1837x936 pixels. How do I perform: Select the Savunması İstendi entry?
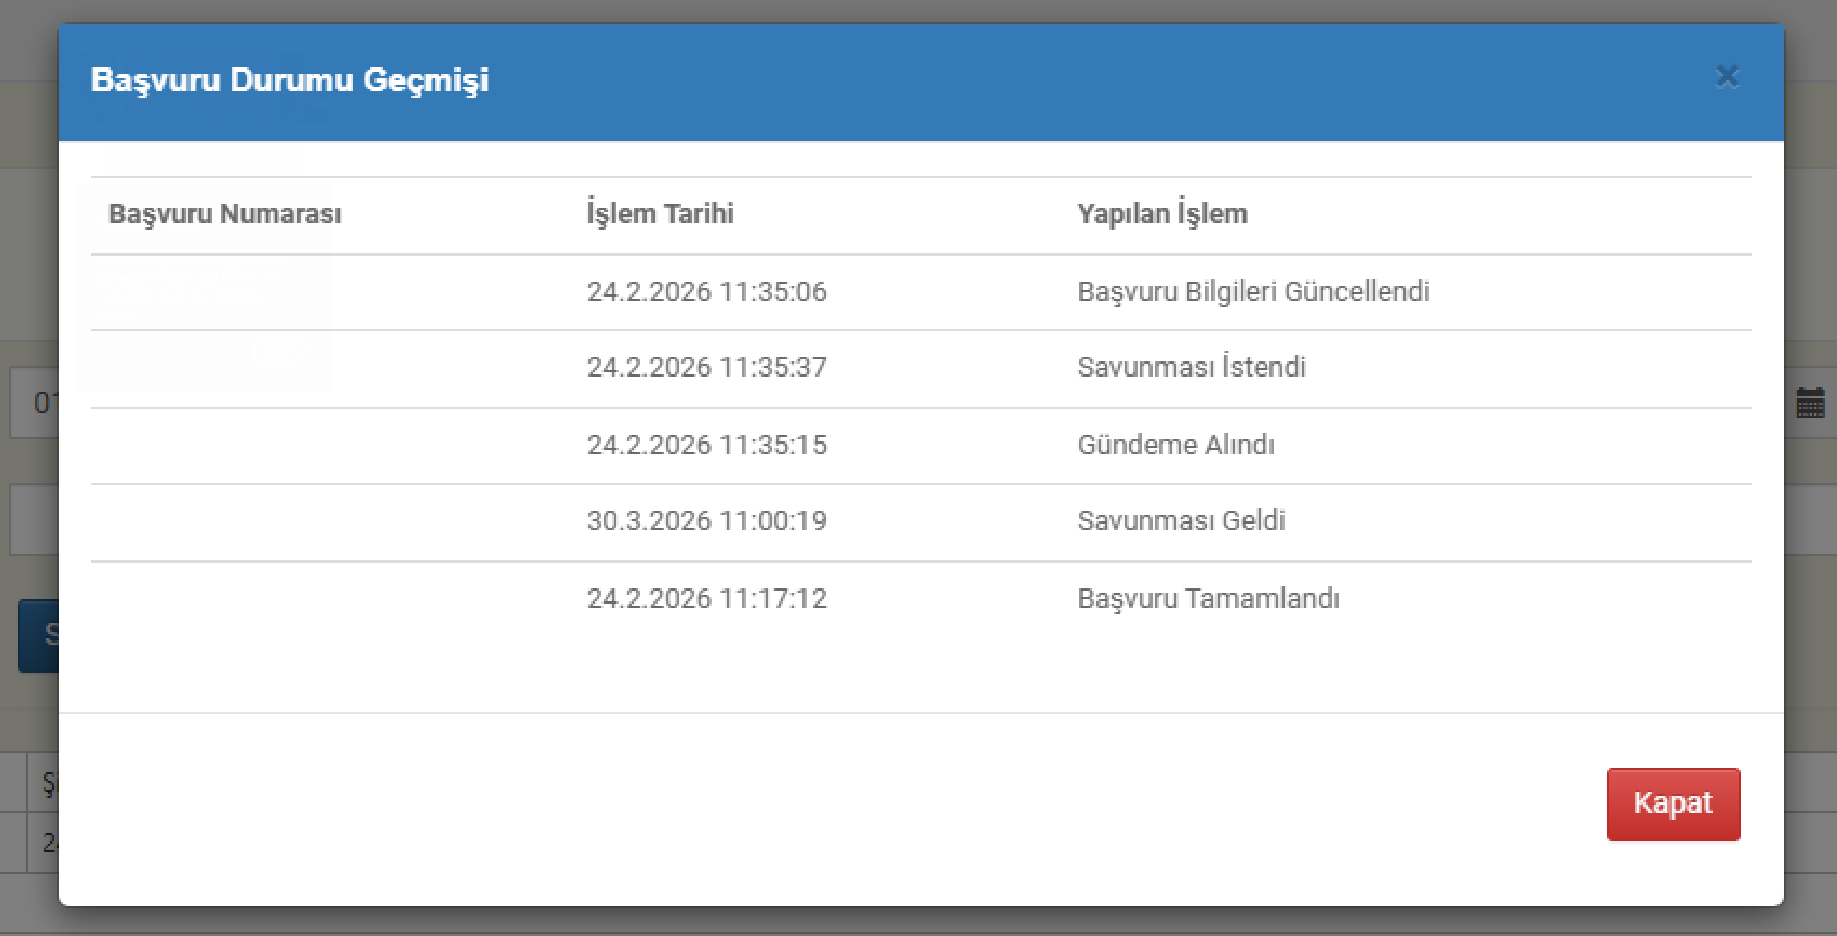[1191, 367]
